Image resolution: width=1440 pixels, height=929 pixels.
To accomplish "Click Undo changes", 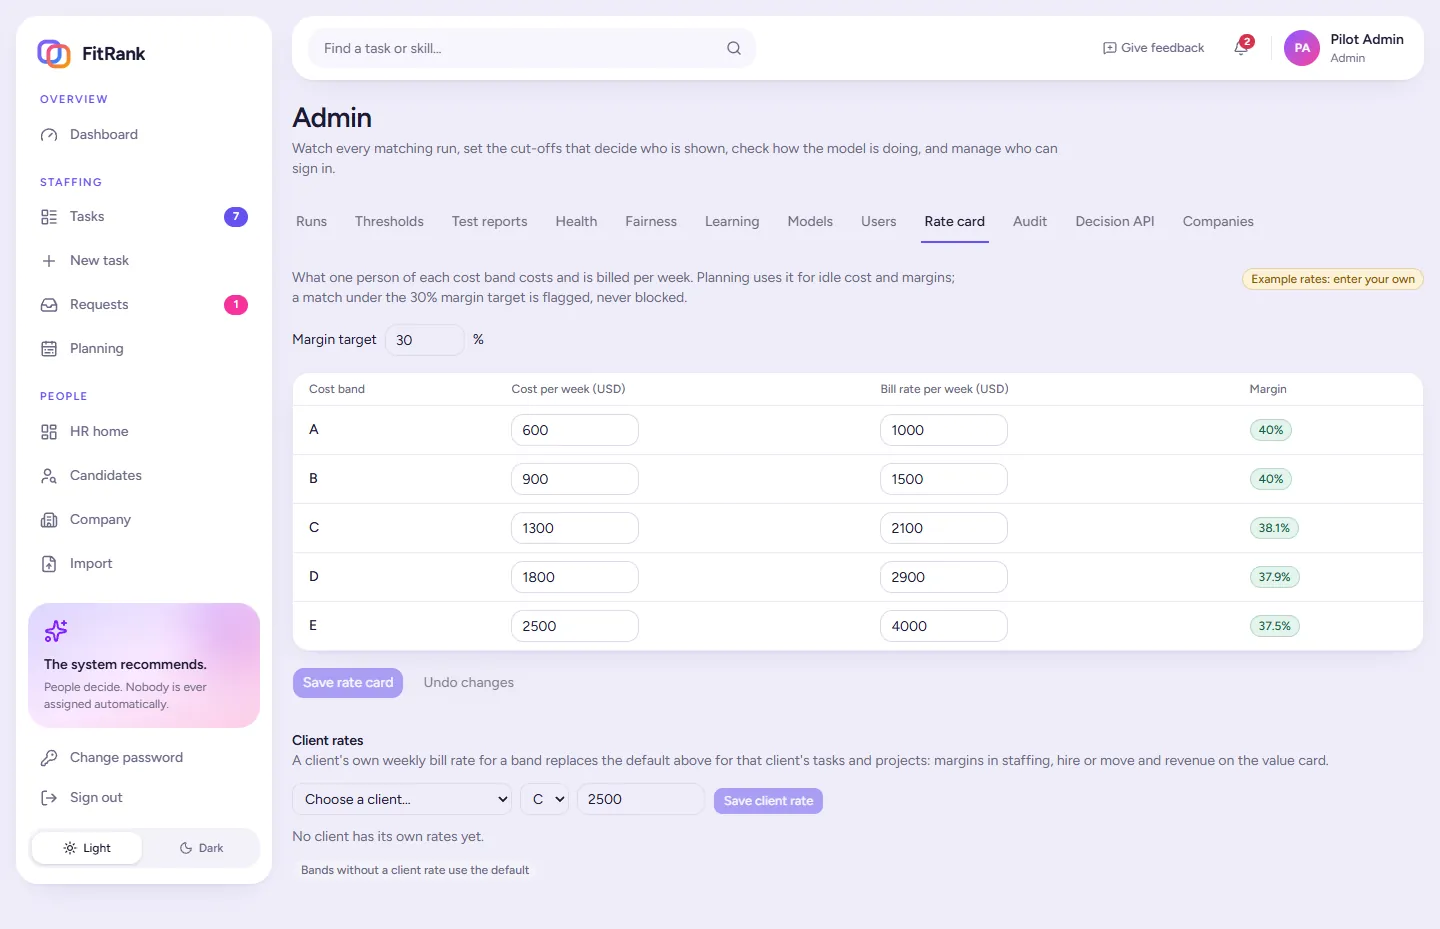I will (x=469, y=683).
